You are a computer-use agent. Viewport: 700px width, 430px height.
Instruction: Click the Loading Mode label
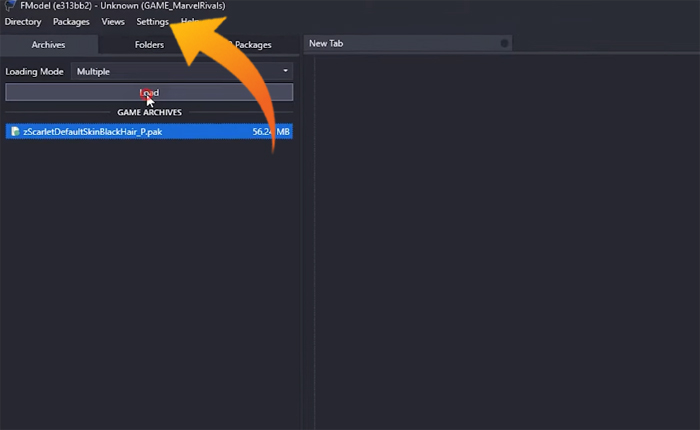35,71
